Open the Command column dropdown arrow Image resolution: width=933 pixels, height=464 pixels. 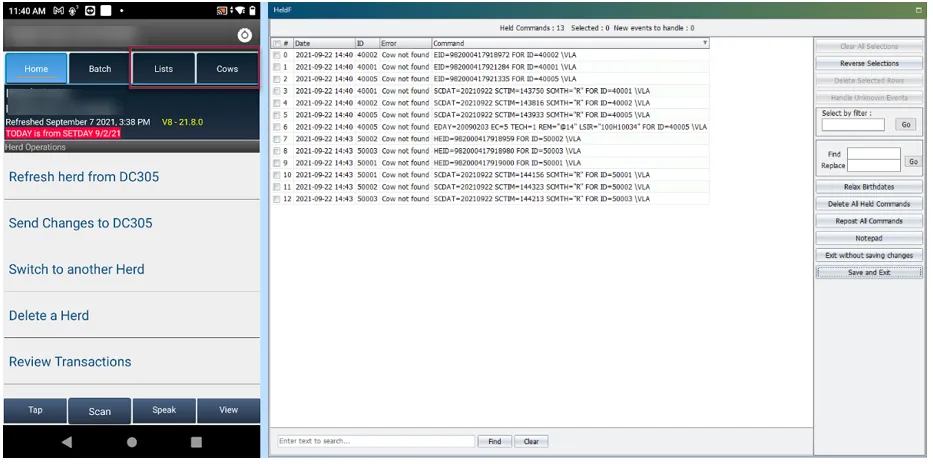pyautogui.click(x=705, y=43)
